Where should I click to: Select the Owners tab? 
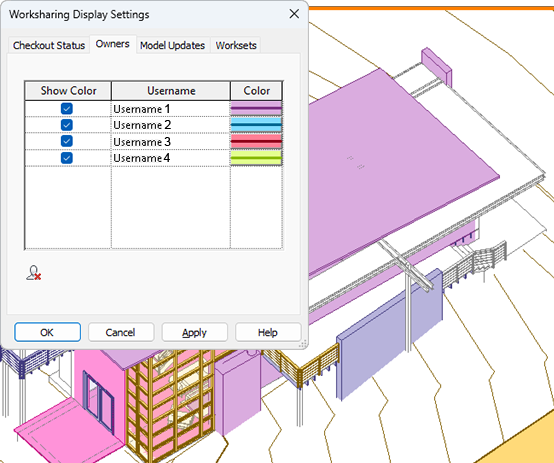tap(113, 44)
